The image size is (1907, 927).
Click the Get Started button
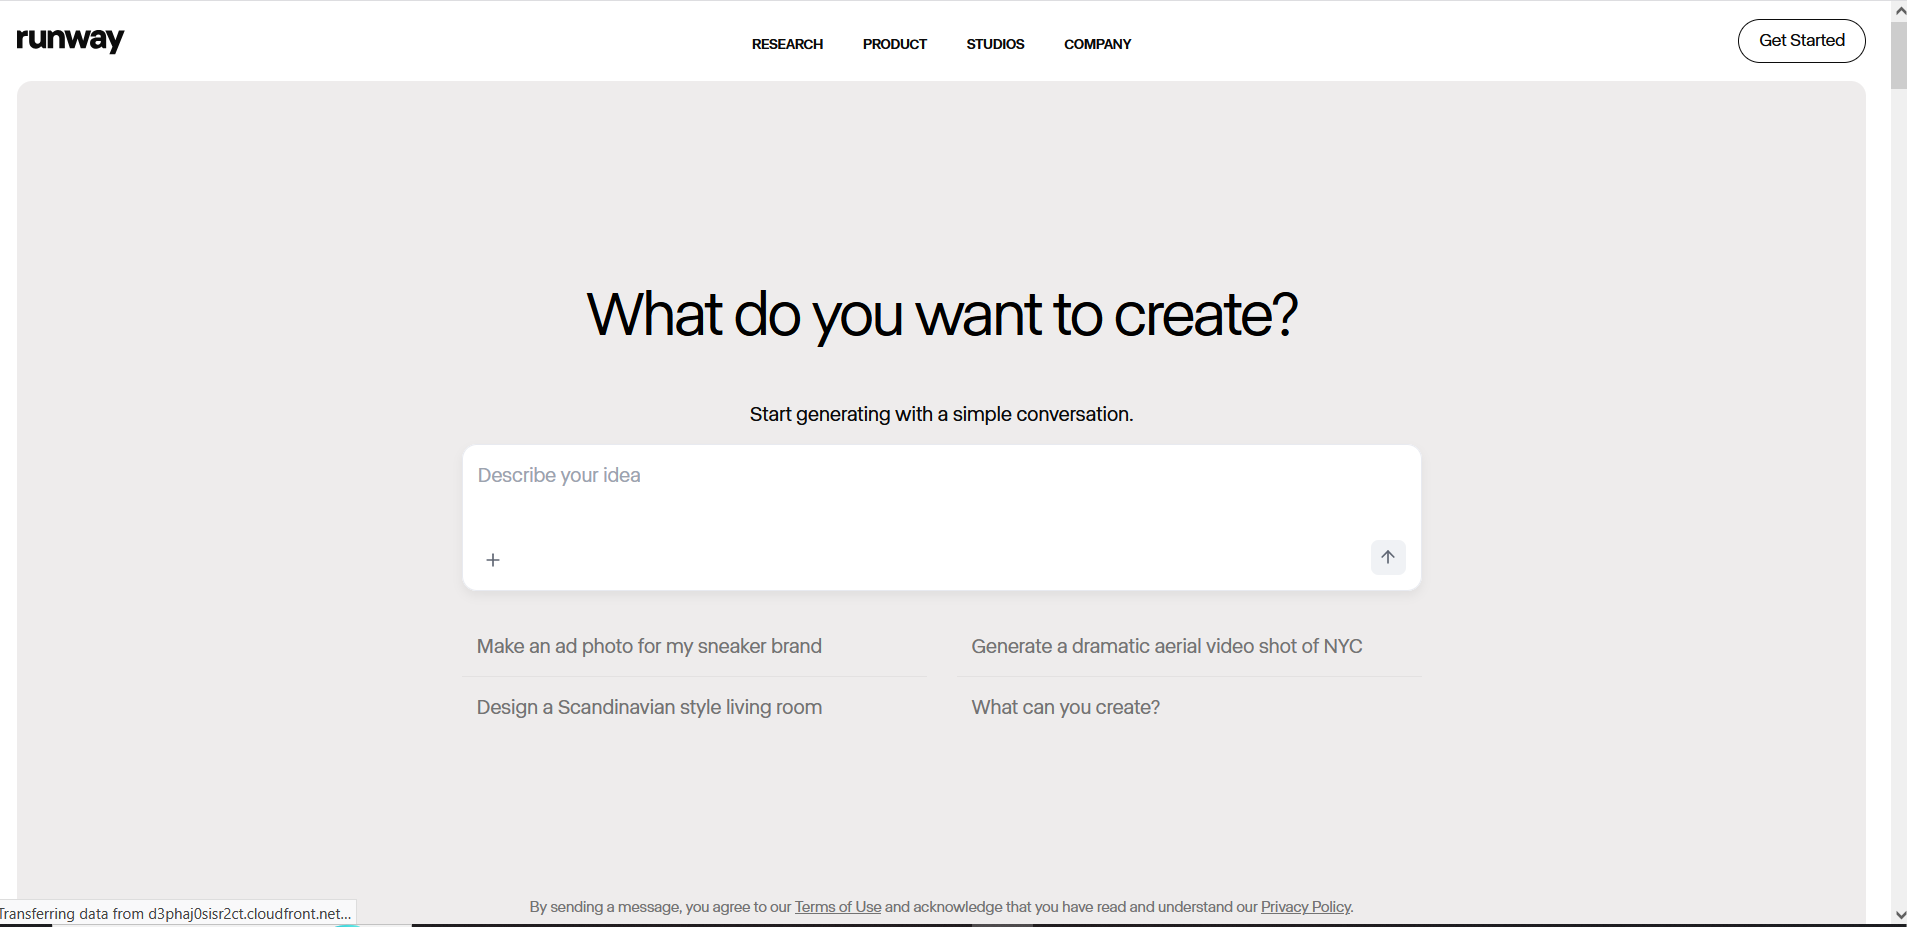[1801, 41]
